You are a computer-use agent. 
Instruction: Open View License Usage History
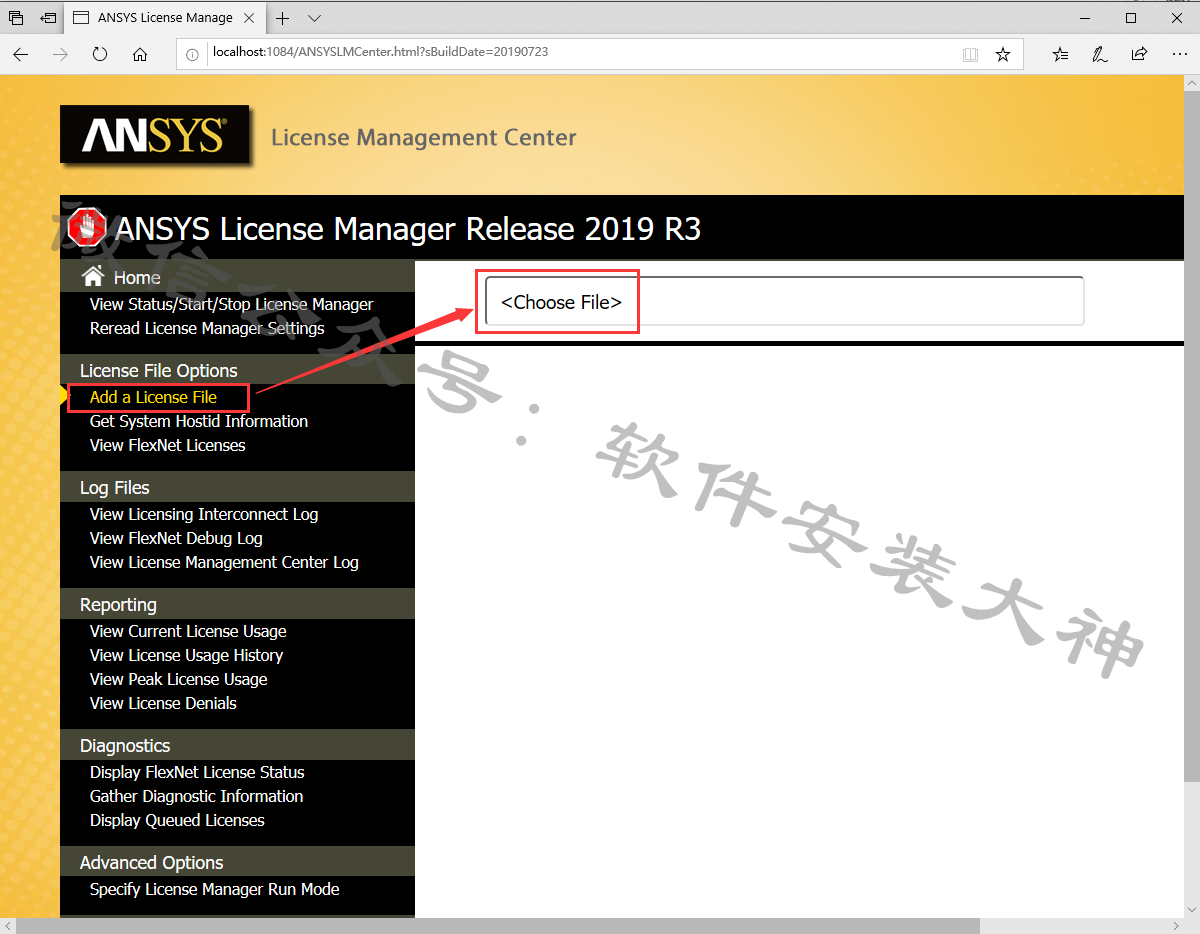click(186, 655)
